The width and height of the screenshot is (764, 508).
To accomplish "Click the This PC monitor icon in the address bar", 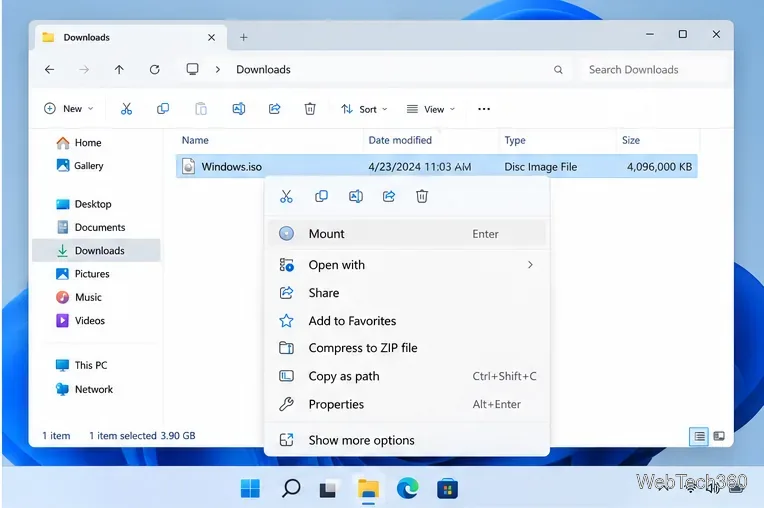I will [192, 69].
